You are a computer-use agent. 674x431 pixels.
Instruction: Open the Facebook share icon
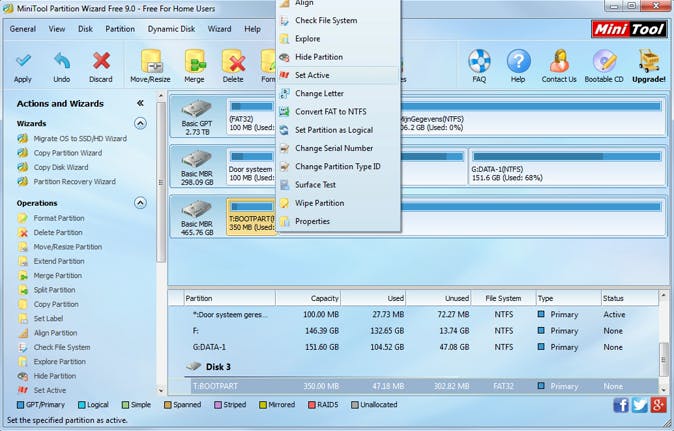click(x=621, y=405)
